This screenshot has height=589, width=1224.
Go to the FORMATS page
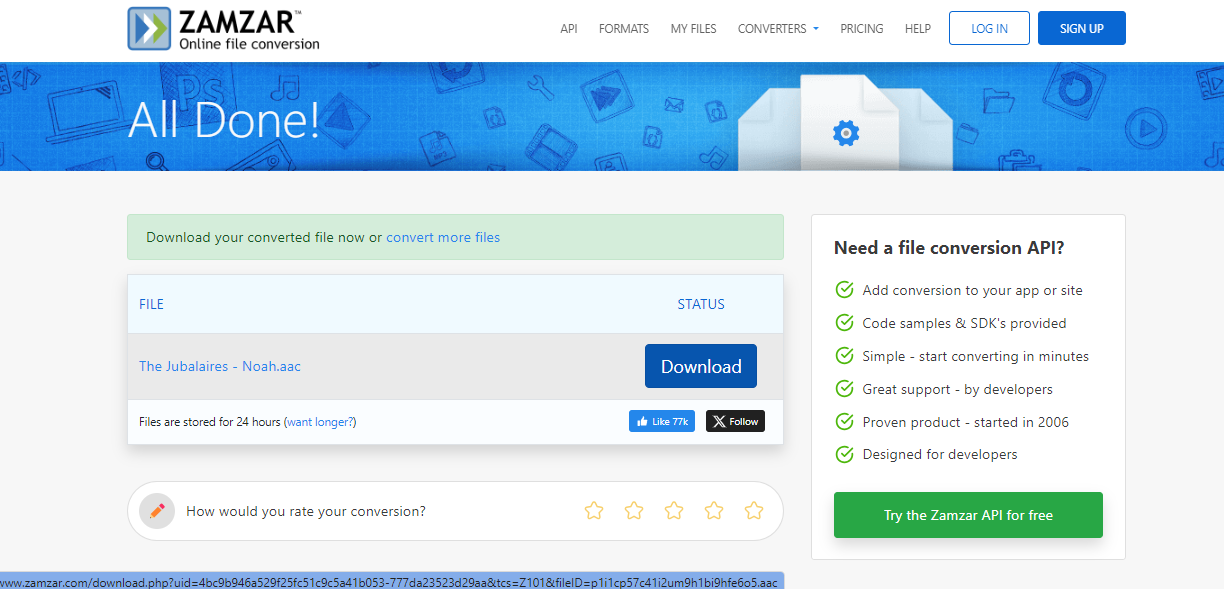[x=624, y=29]
